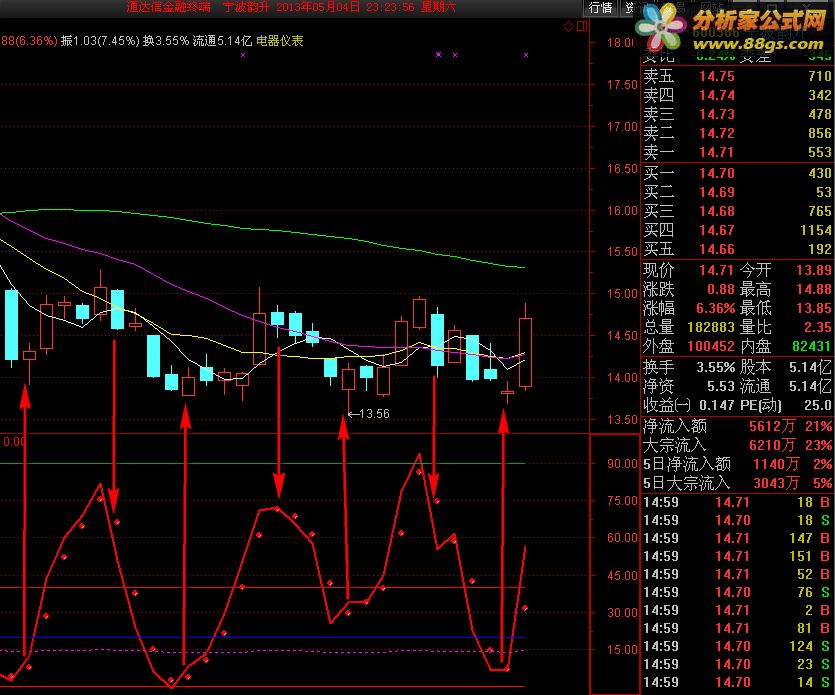Click the last candlestick on the chart

526,347
